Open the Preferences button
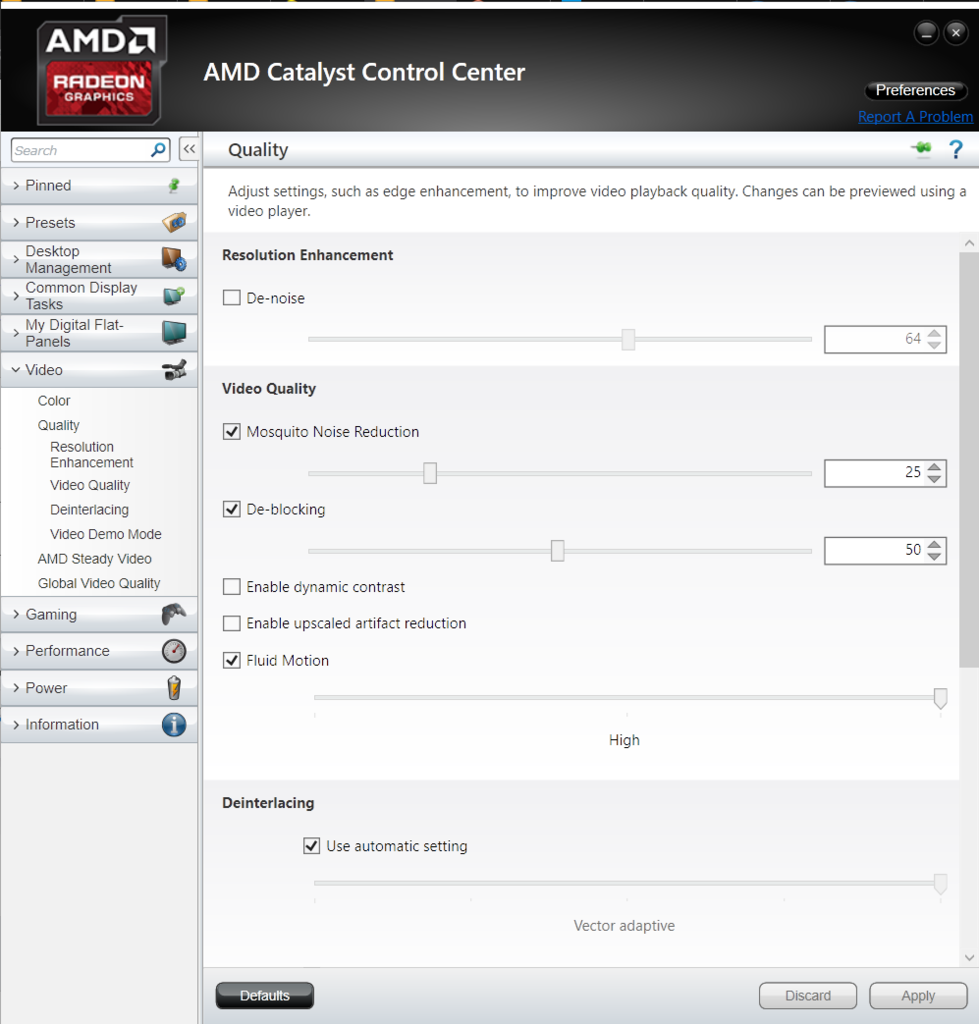The height and width of the screenshot is (1024, 979). pos(915,90)
